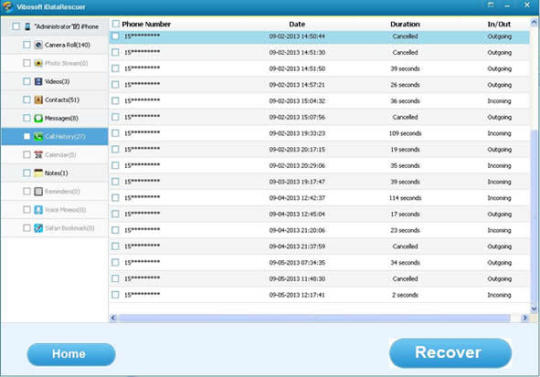Open the Notes(1) category
Image resolution: width=540 pixels, height=377 pixels.
(56, 173)
